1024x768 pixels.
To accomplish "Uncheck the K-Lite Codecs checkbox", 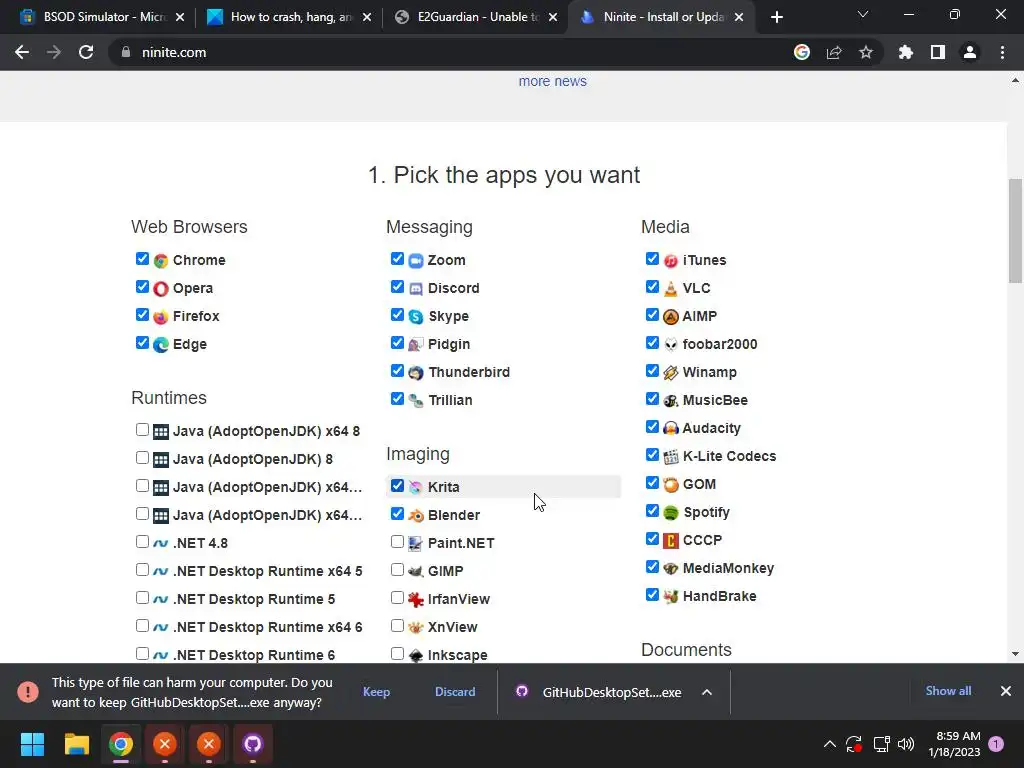I will coord(652,455).
